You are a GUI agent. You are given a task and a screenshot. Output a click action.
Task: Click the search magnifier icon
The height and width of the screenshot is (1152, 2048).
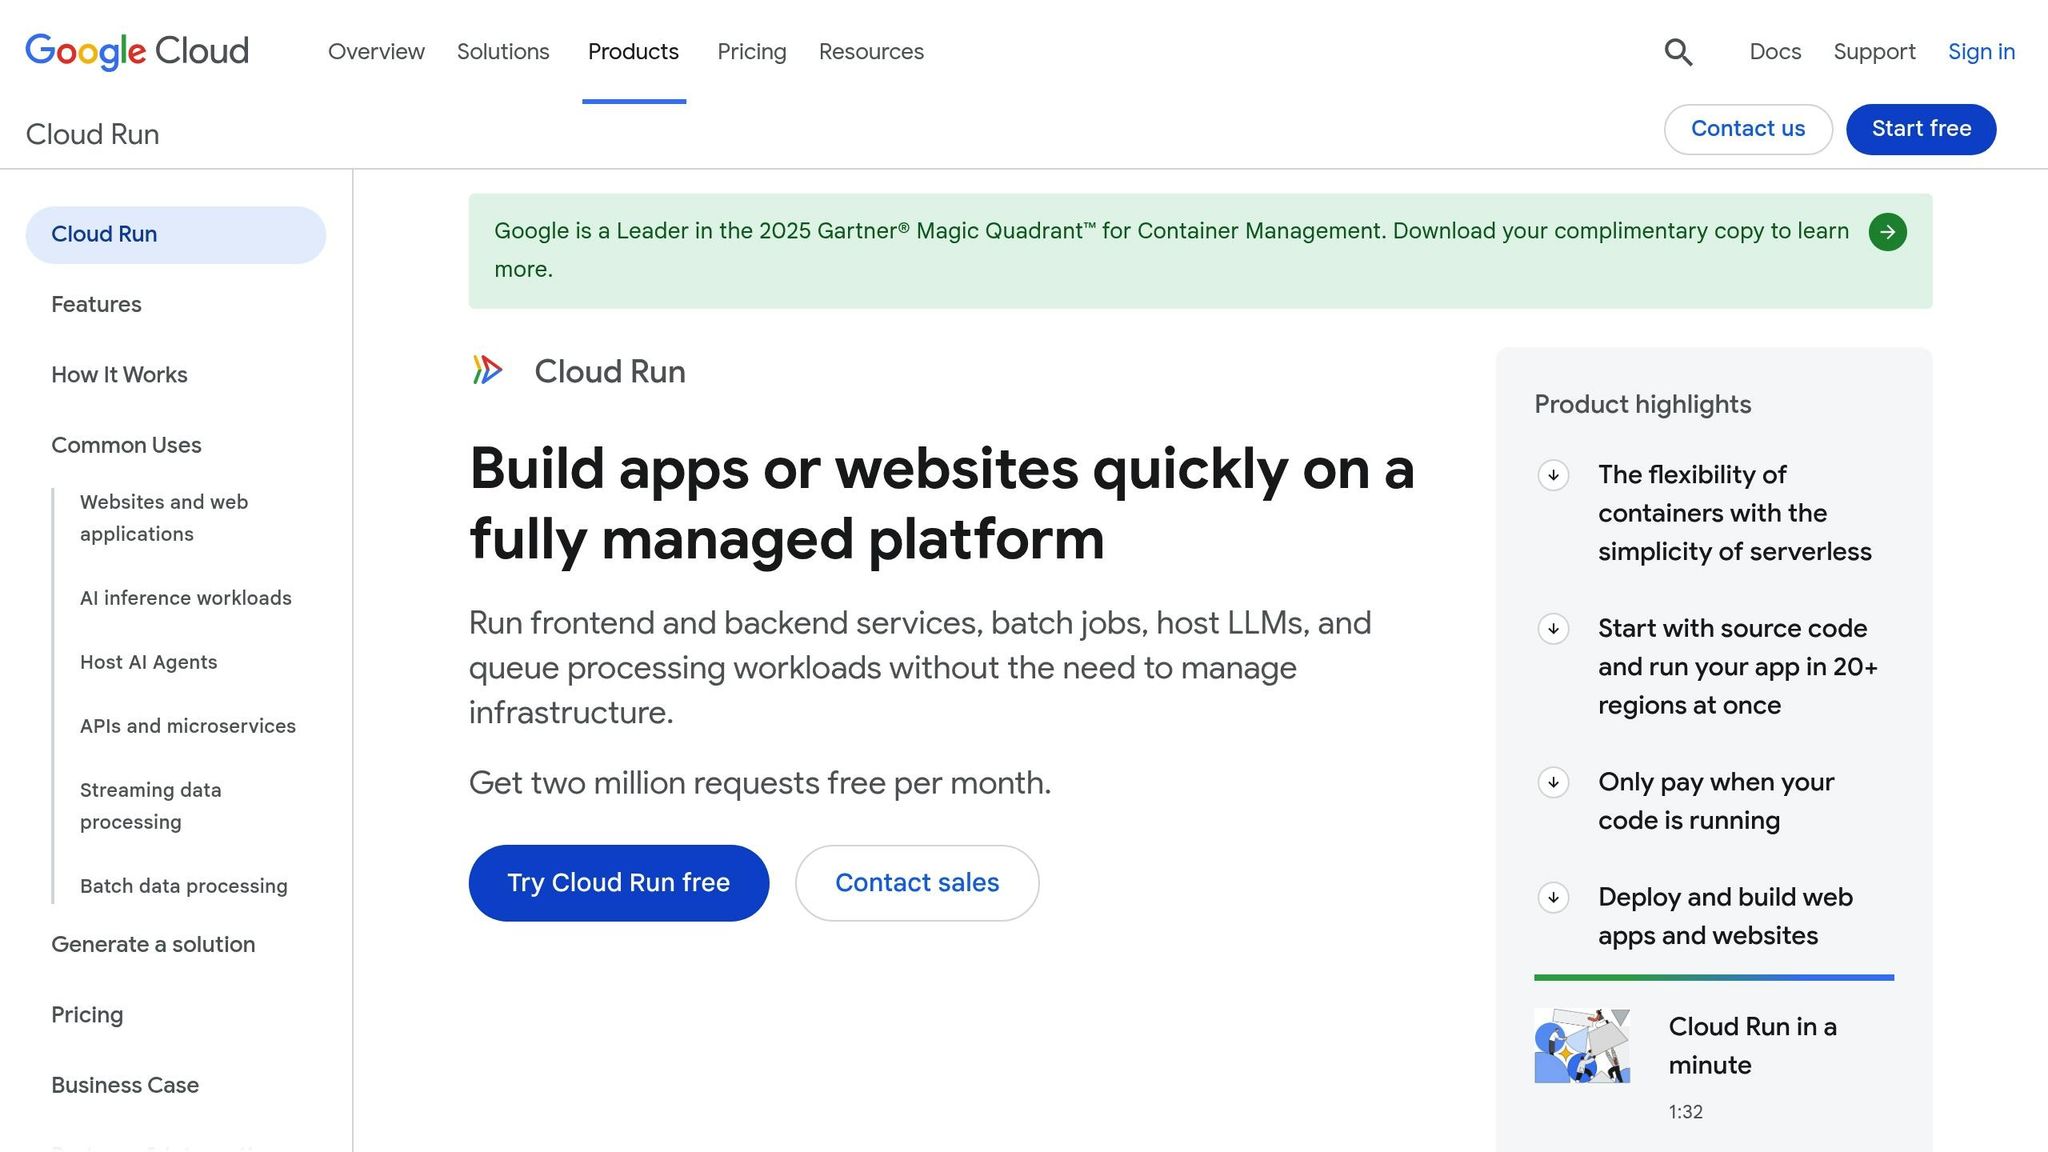point(1678,52)
